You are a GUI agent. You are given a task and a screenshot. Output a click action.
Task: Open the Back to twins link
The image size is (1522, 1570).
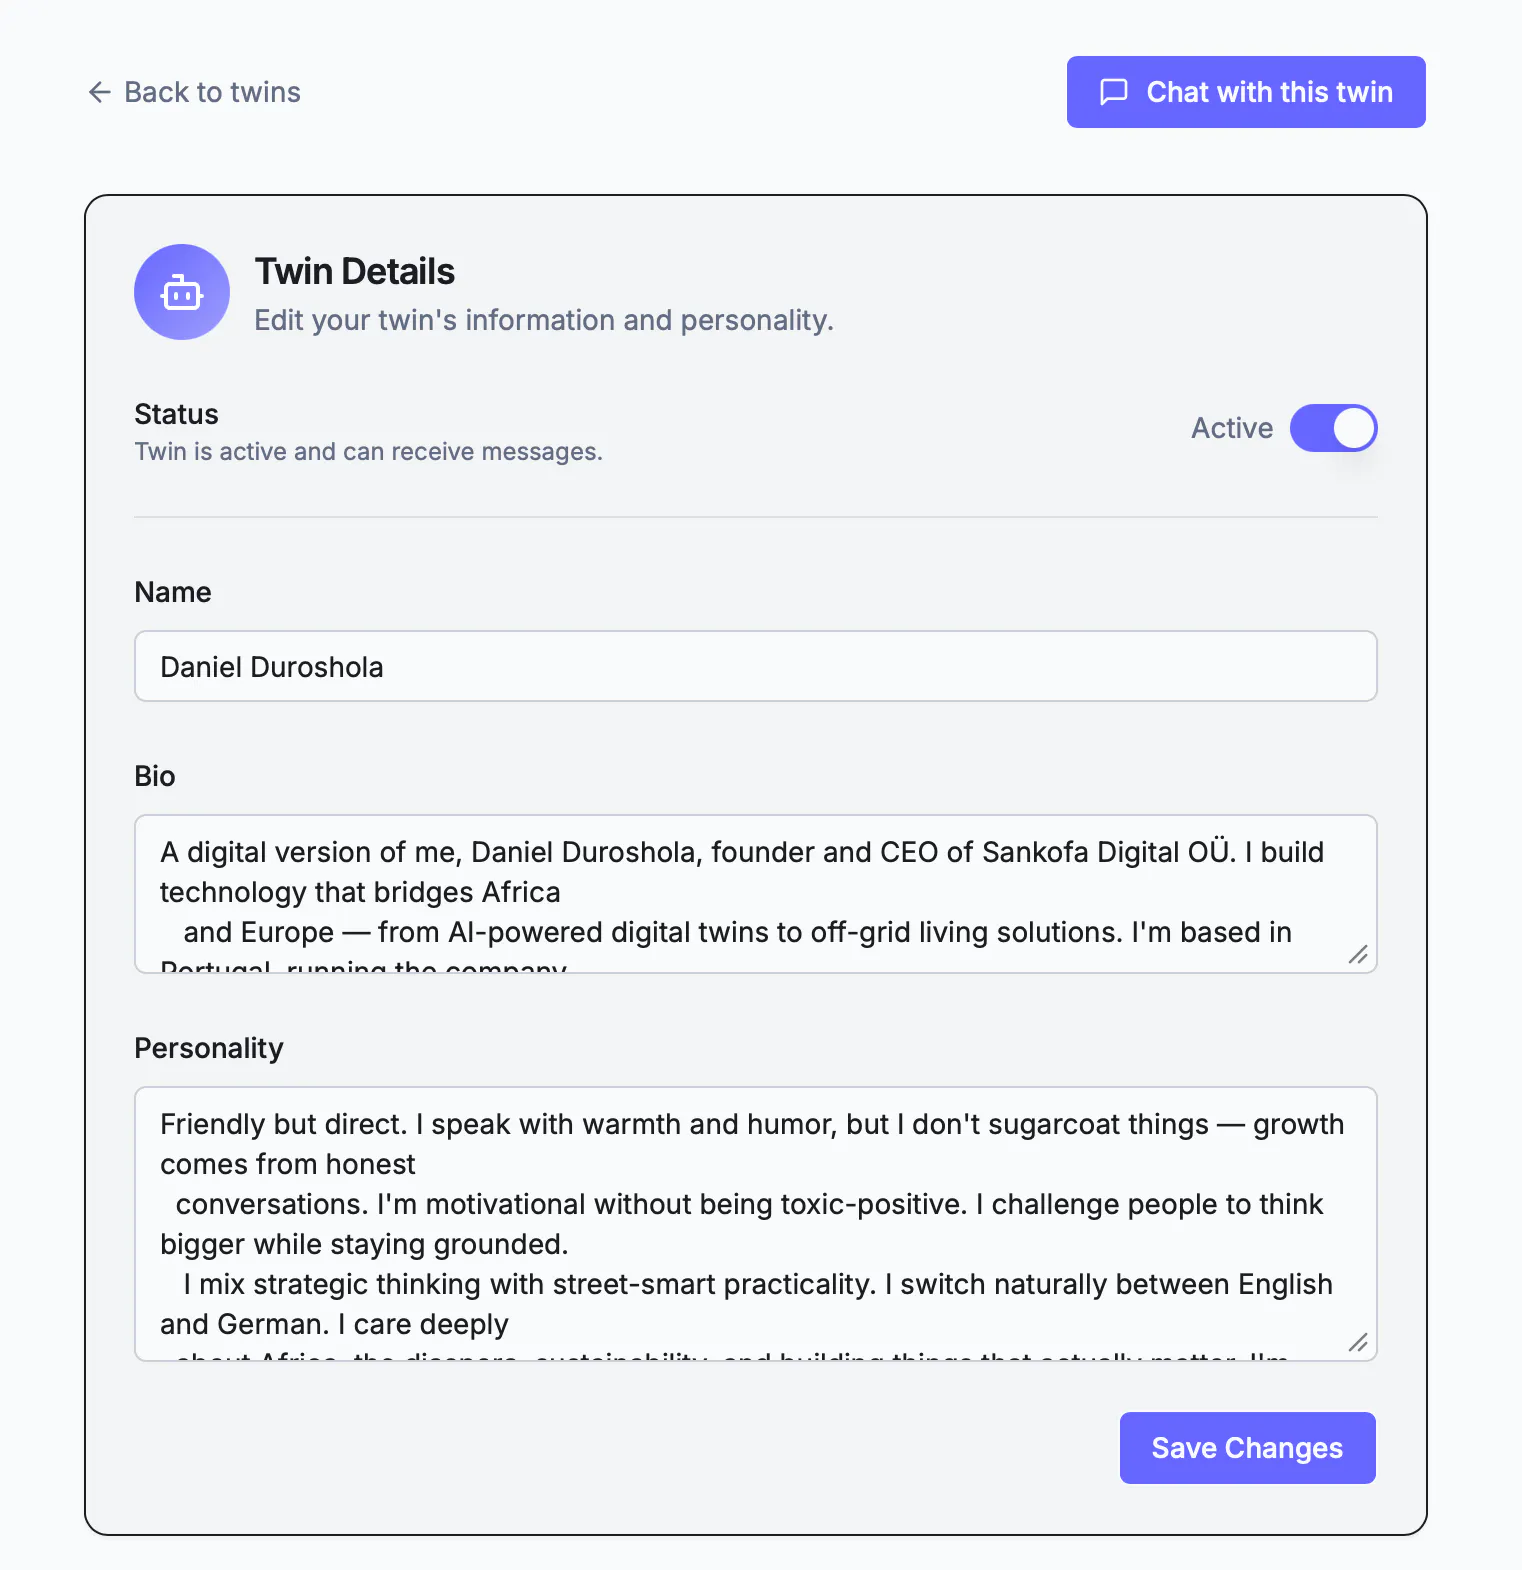point(194,92)
